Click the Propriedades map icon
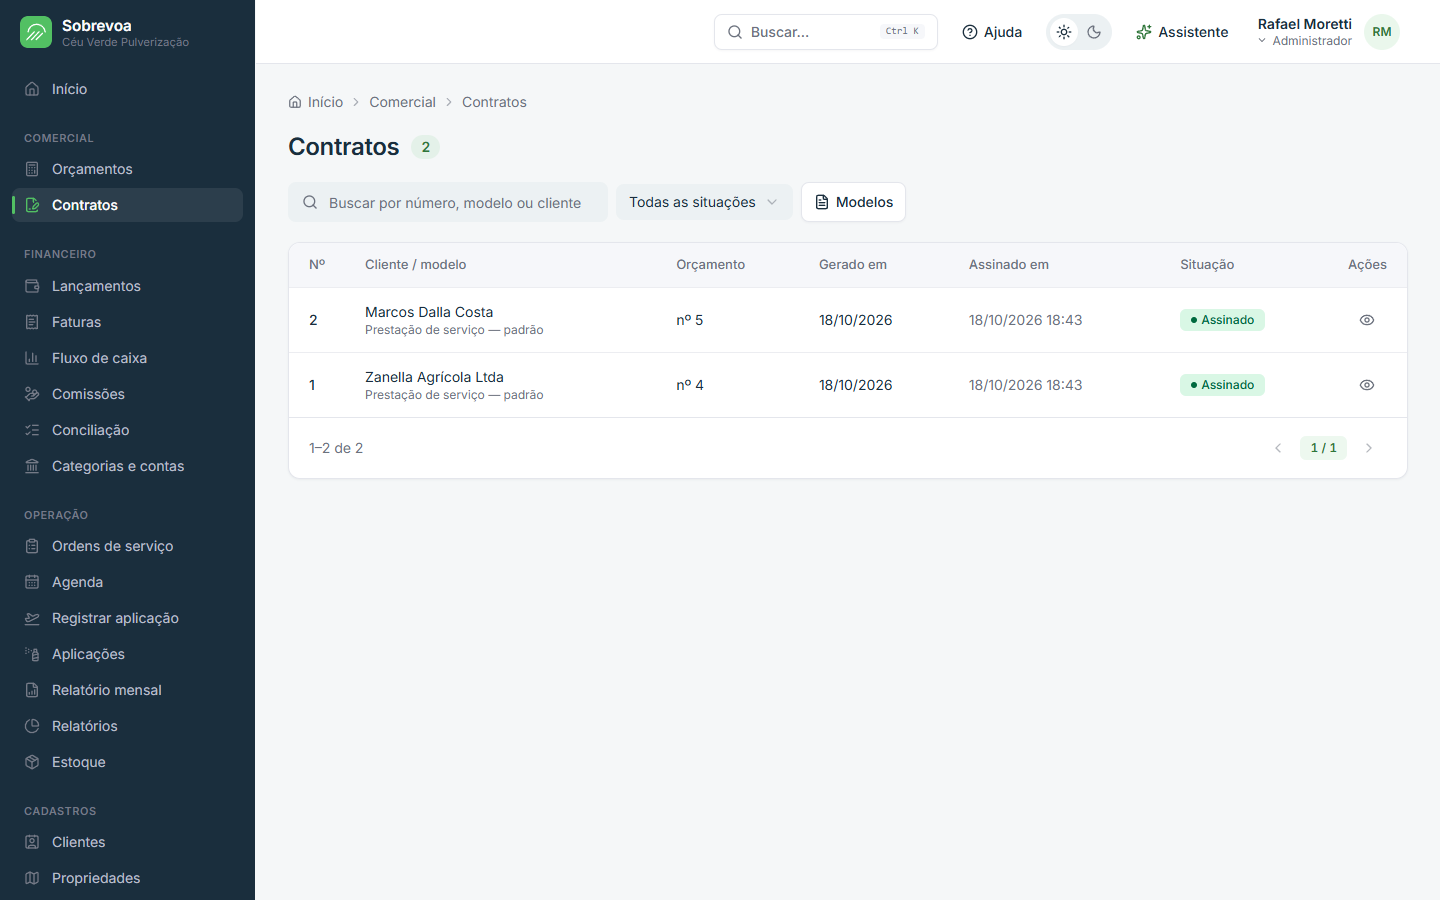The height and width of the screenshot is (900, 1440). [32, 878]
